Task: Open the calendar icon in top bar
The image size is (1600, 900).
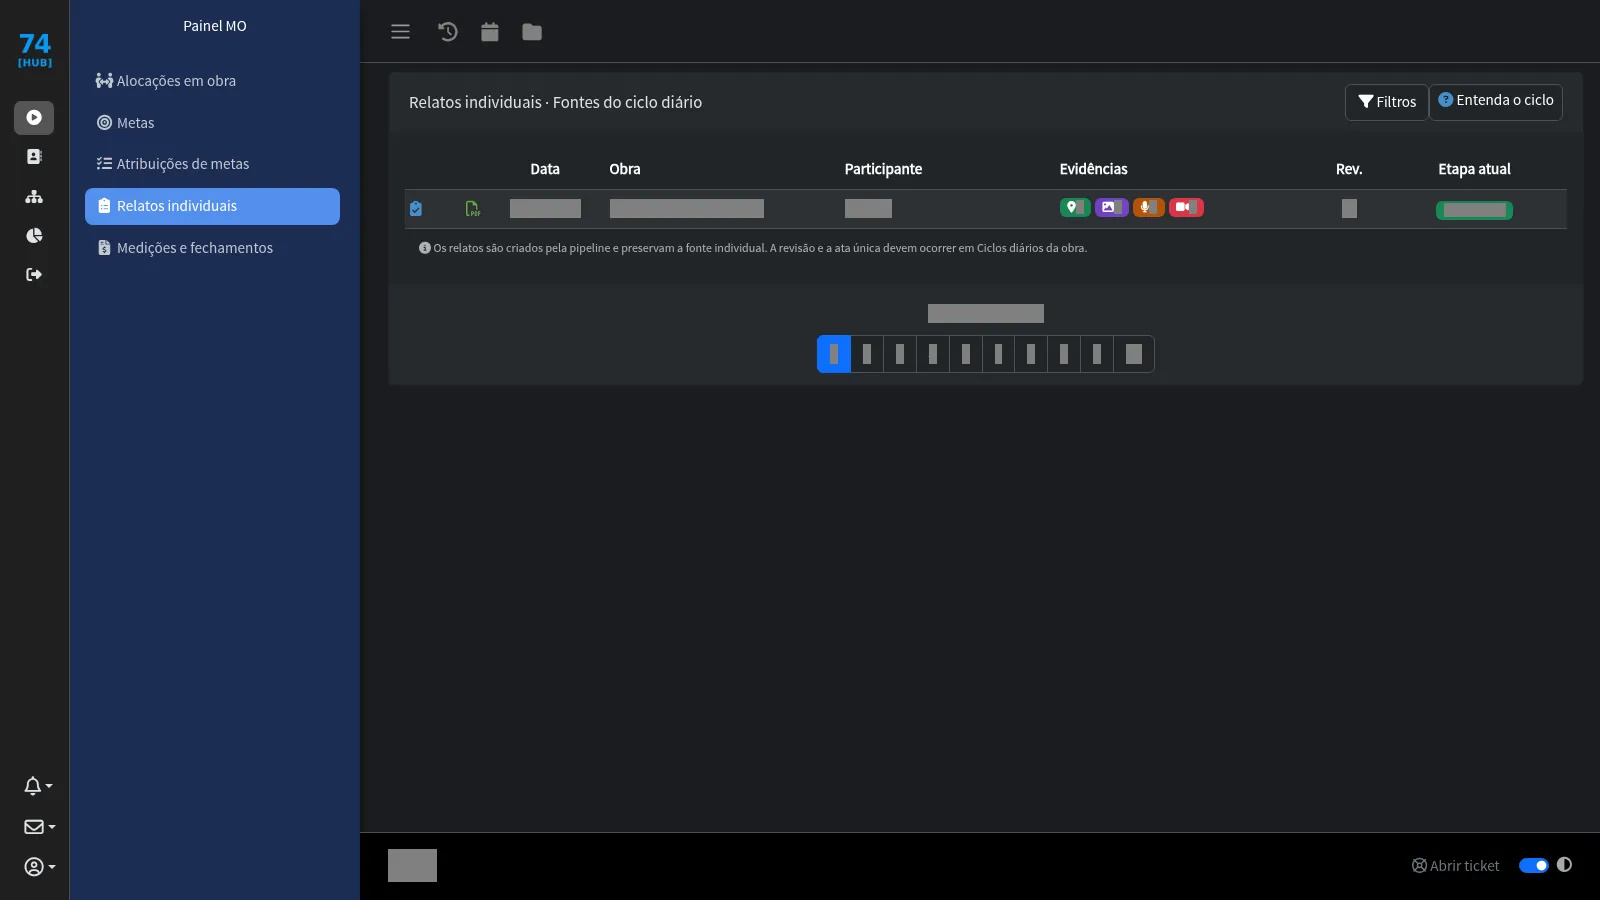Action: tap(489, 32)
